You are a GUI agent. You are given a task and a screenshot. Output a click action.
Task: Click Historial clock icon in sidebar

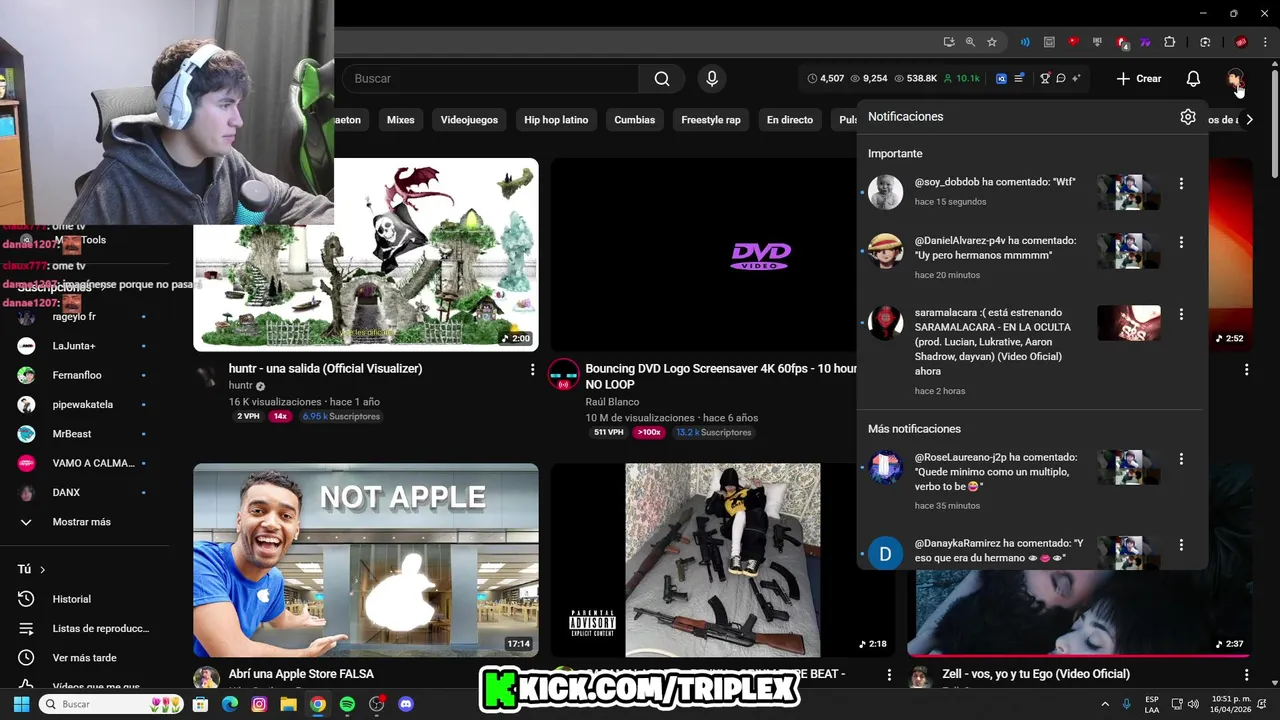[26, 599]
